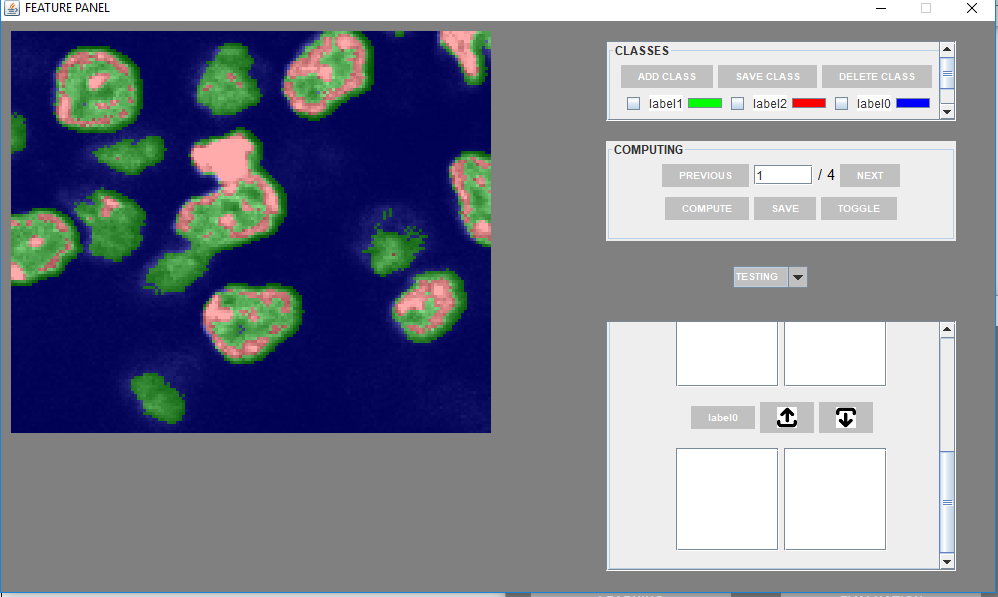Pick the blue label0 color swatch
This screenshot has width=998, height=597.
click(913, 103)
